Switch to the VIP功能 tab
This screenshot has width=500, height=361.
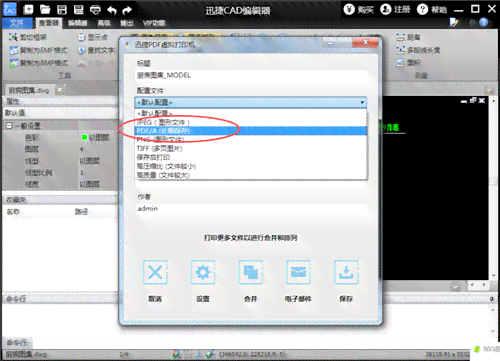tap(154, 23)
